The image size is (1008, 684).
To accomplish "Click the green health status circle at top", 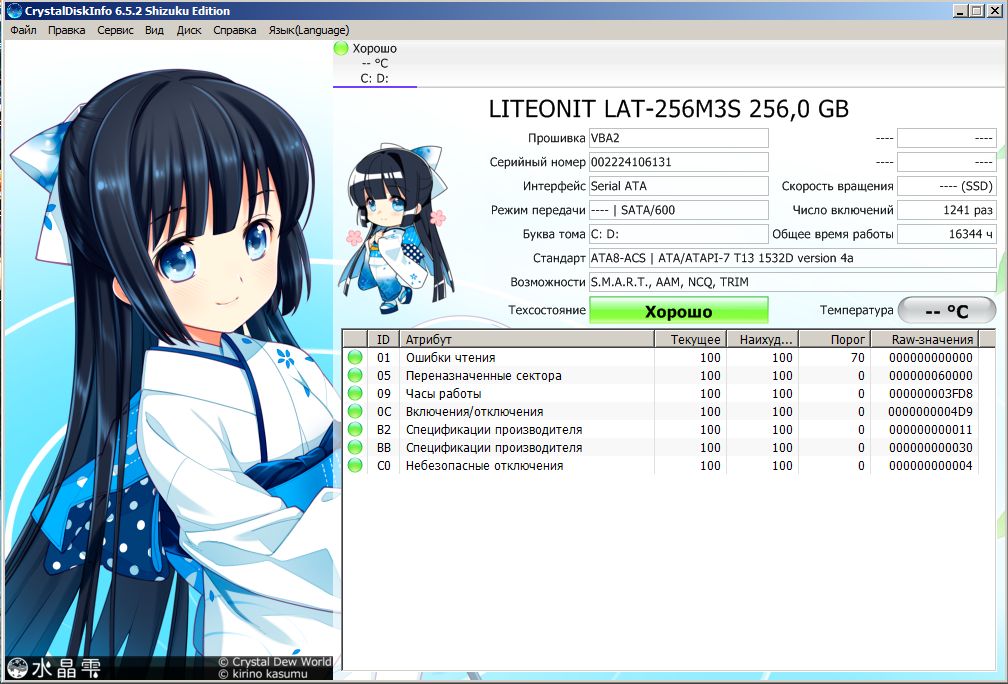I will (x=341, y=48).
